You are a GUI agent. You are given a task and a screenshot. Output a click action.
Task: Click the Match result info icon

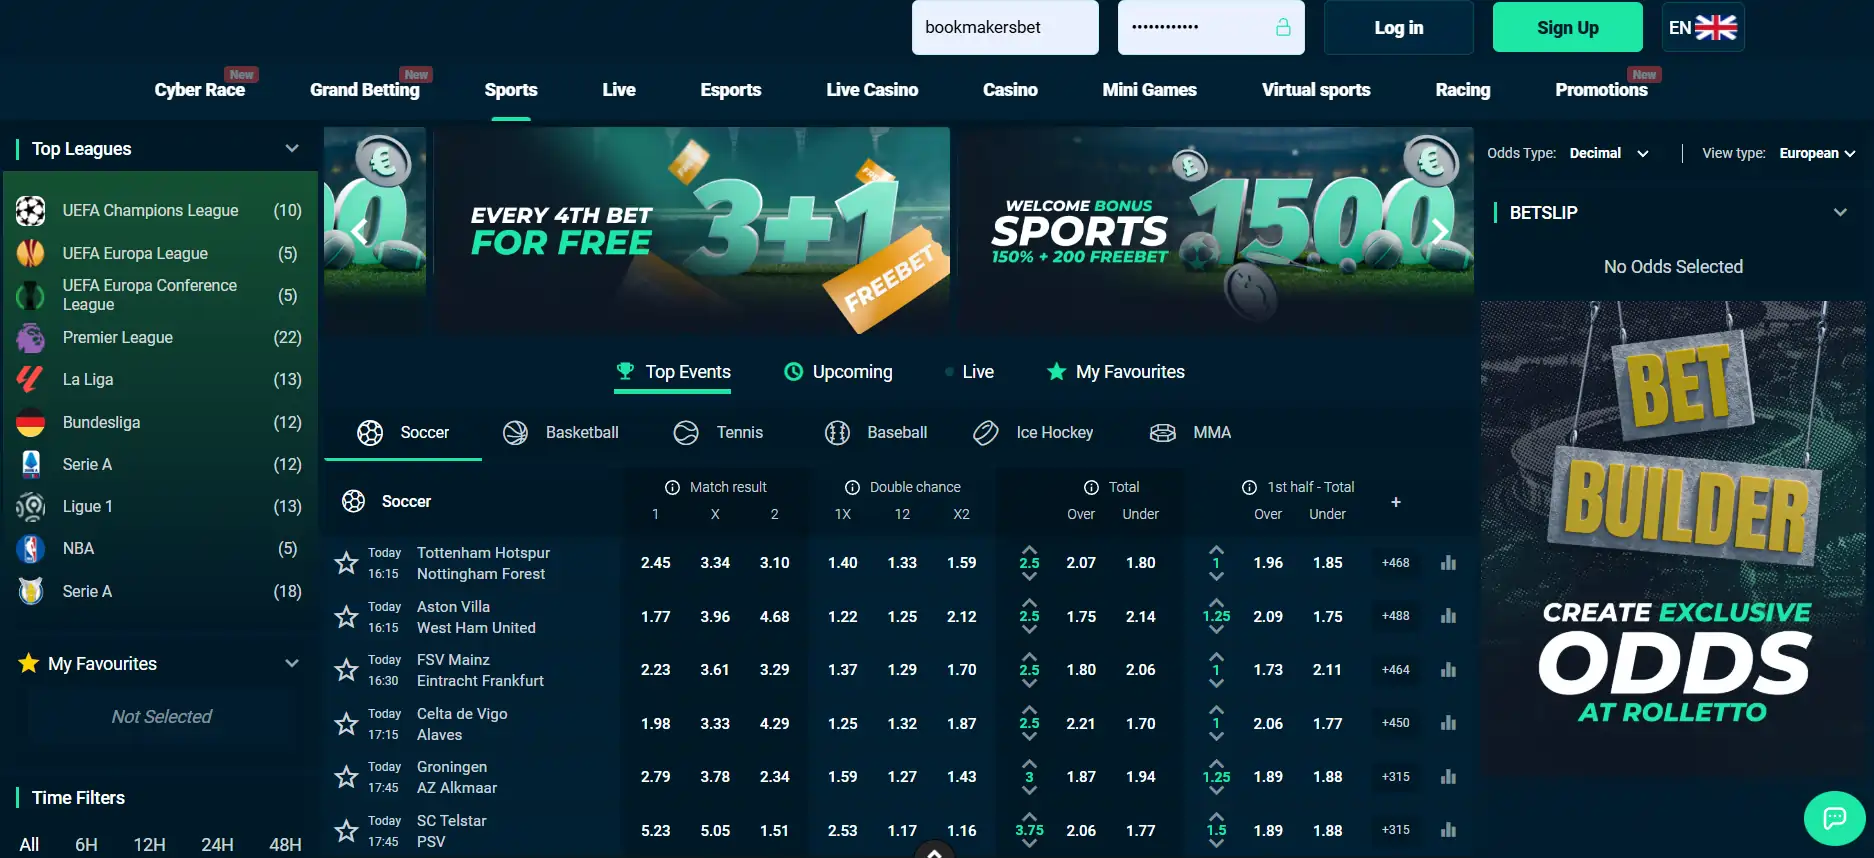click(673, 487)
